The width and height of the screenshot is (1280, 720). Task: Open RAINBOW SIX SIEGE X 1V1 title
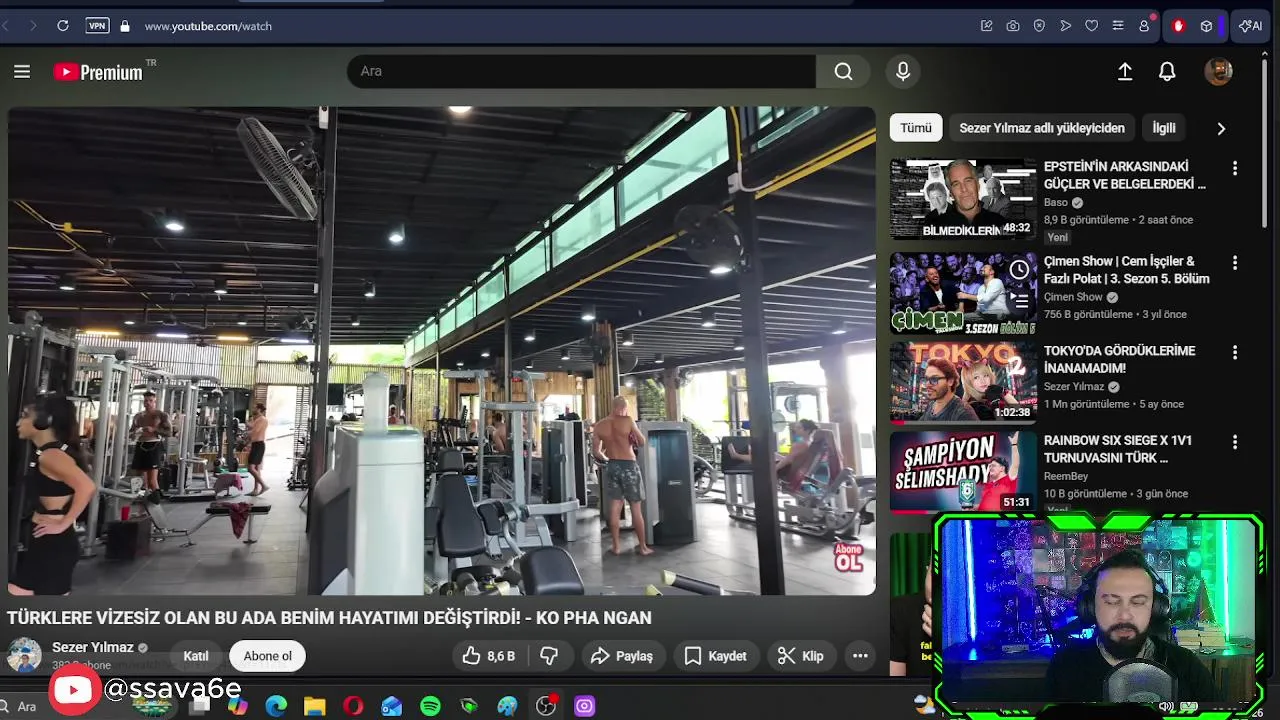pyautogui.click(x=1118, y=449)
